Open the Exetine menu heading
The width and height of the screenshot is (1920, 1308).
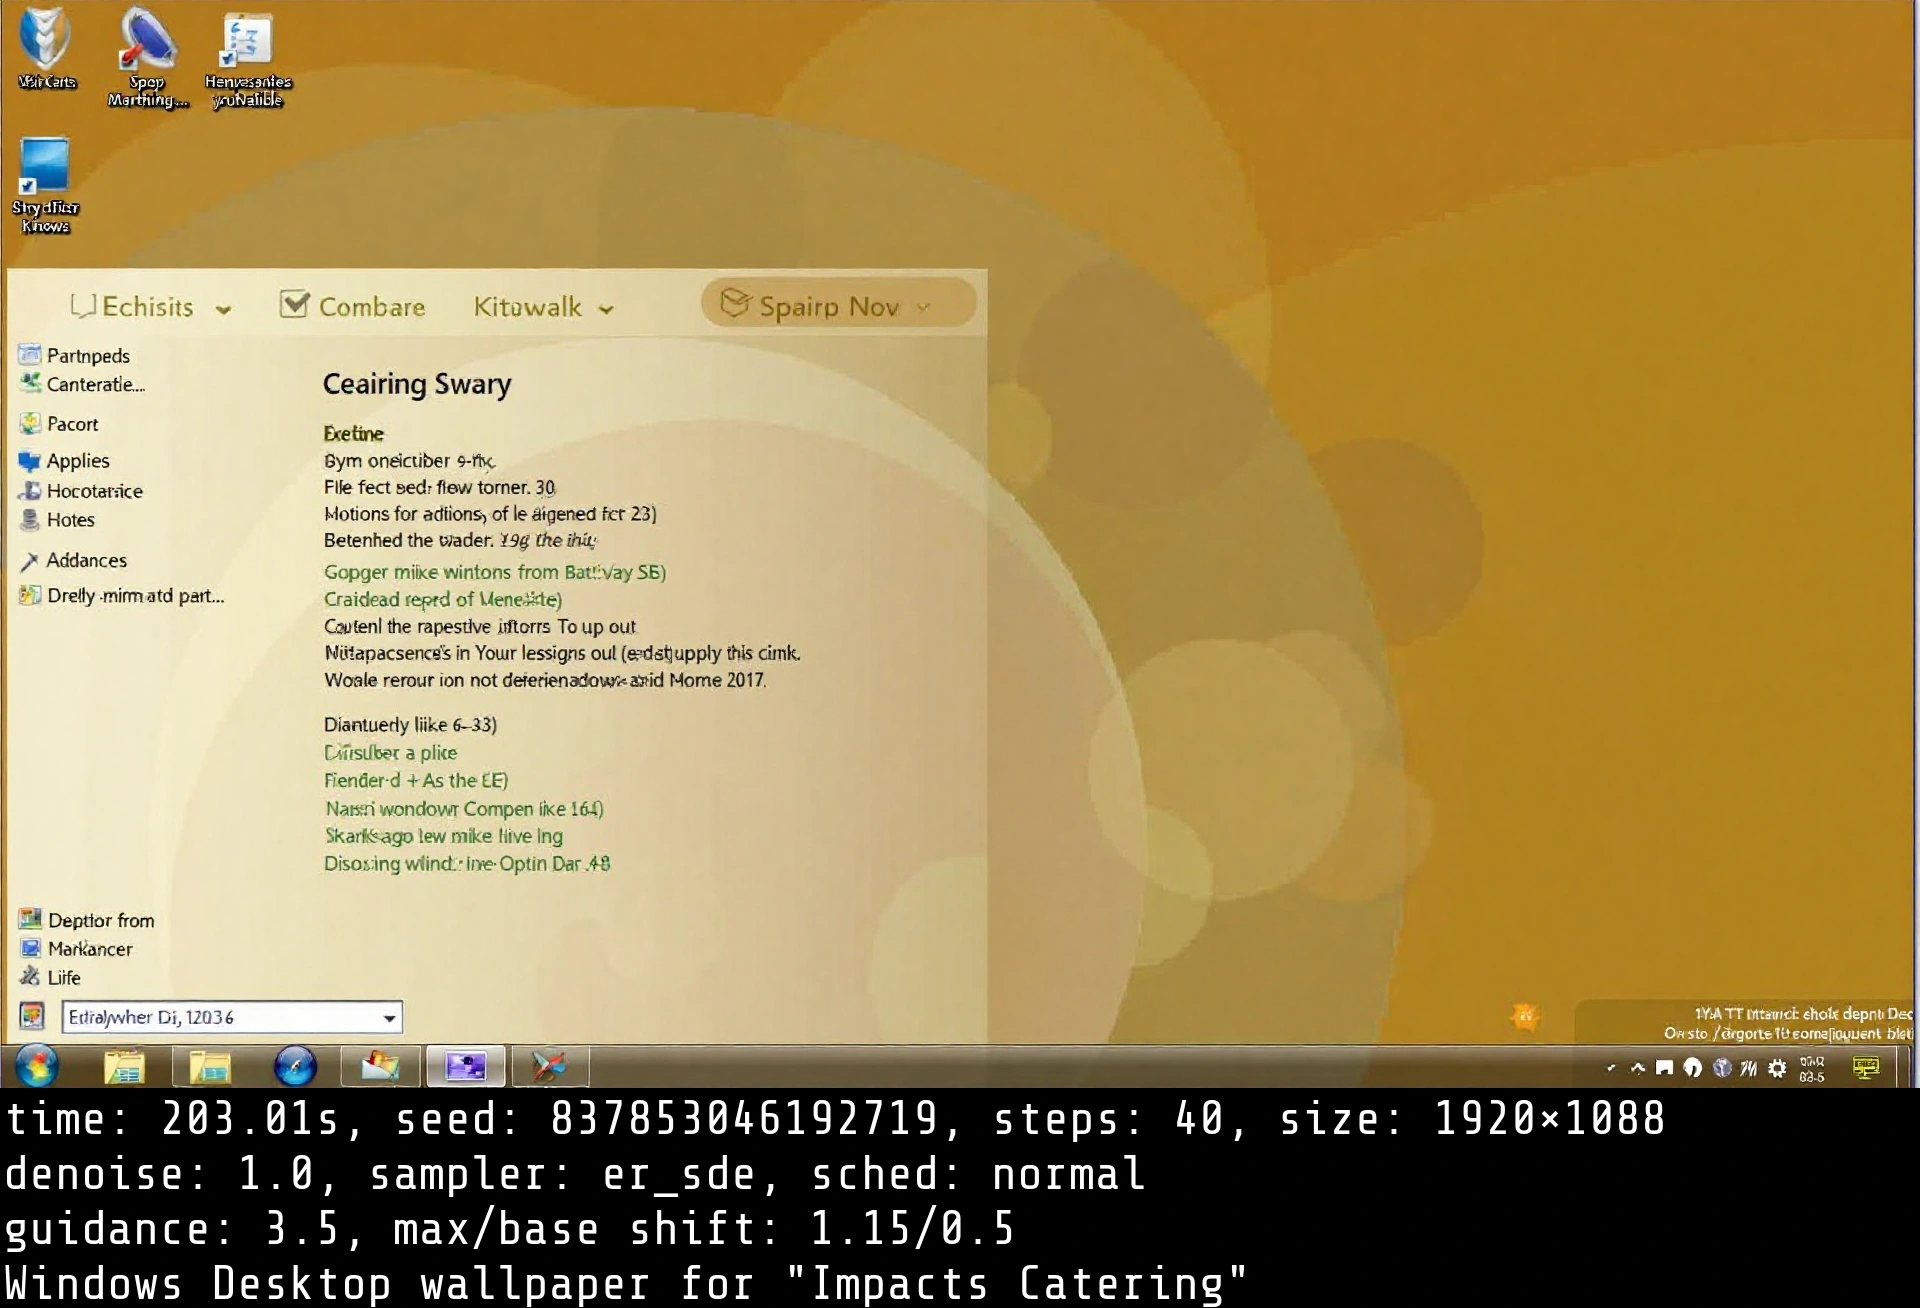point(353,433)
